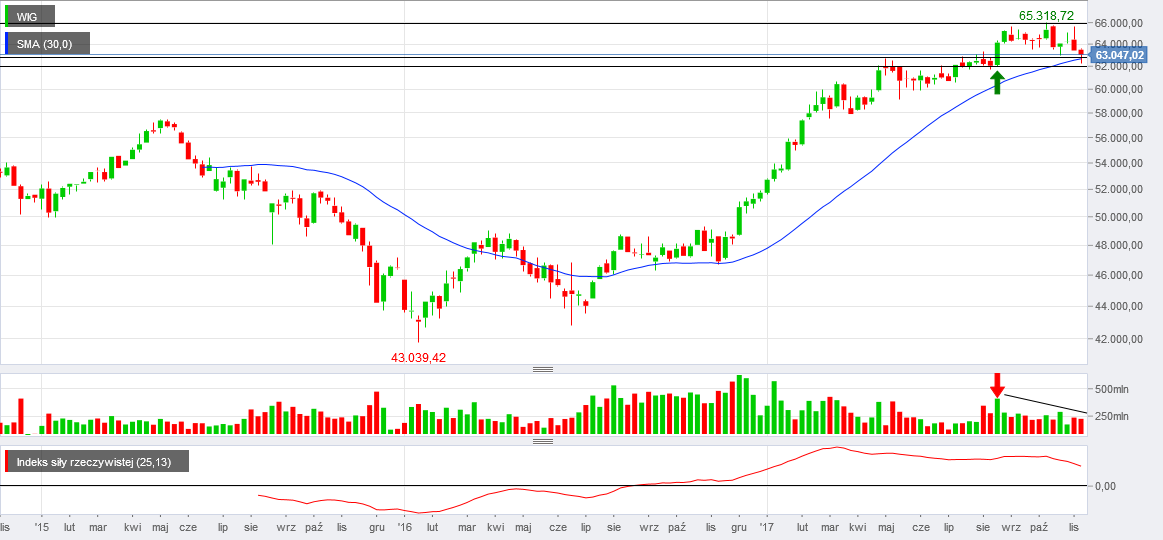The height and width of the screenshot is (540, 1163).
Task: Click the '15 year label on time axis
Action: [42, 527]
